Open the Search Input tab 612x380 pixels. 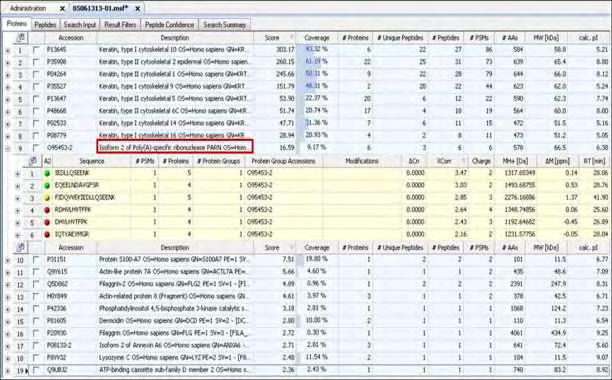pyautogui.click(x=80, y=25)
